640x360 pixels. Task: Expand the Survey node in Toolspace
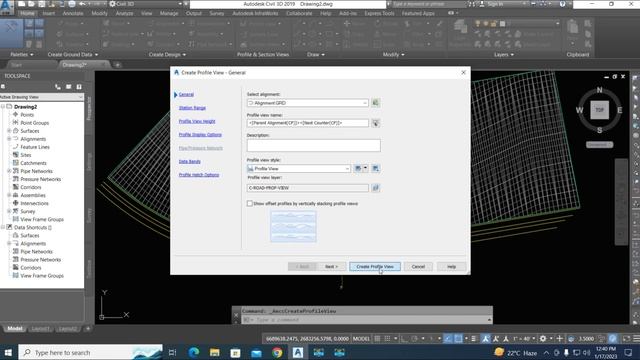(x=9, y=211)
